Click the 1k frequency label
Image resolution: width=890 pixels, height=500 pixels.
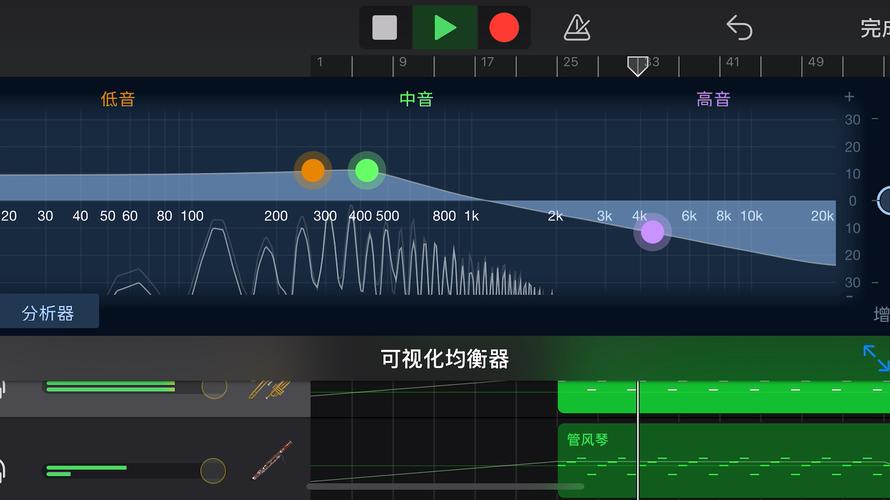point(472,216)
